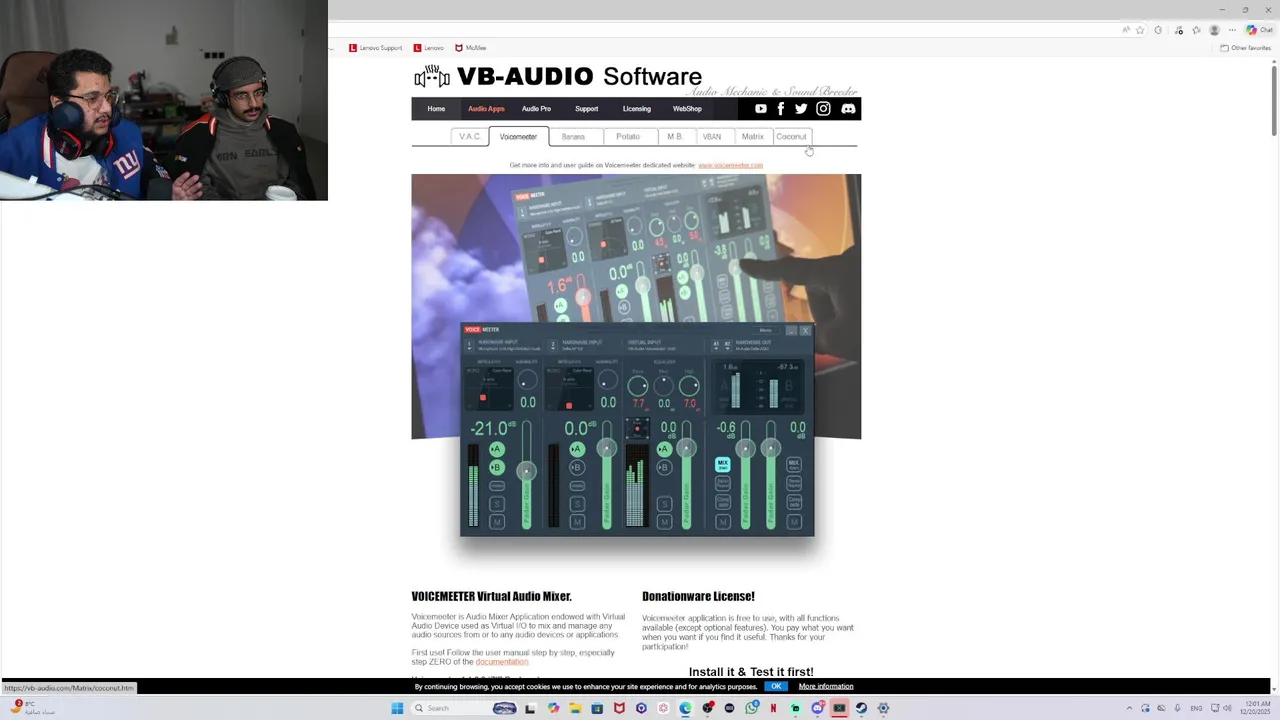Switch to V.A.C. tab
Image resolution: width=1280 pixels, height=720 pixels.
pos(470,137)
